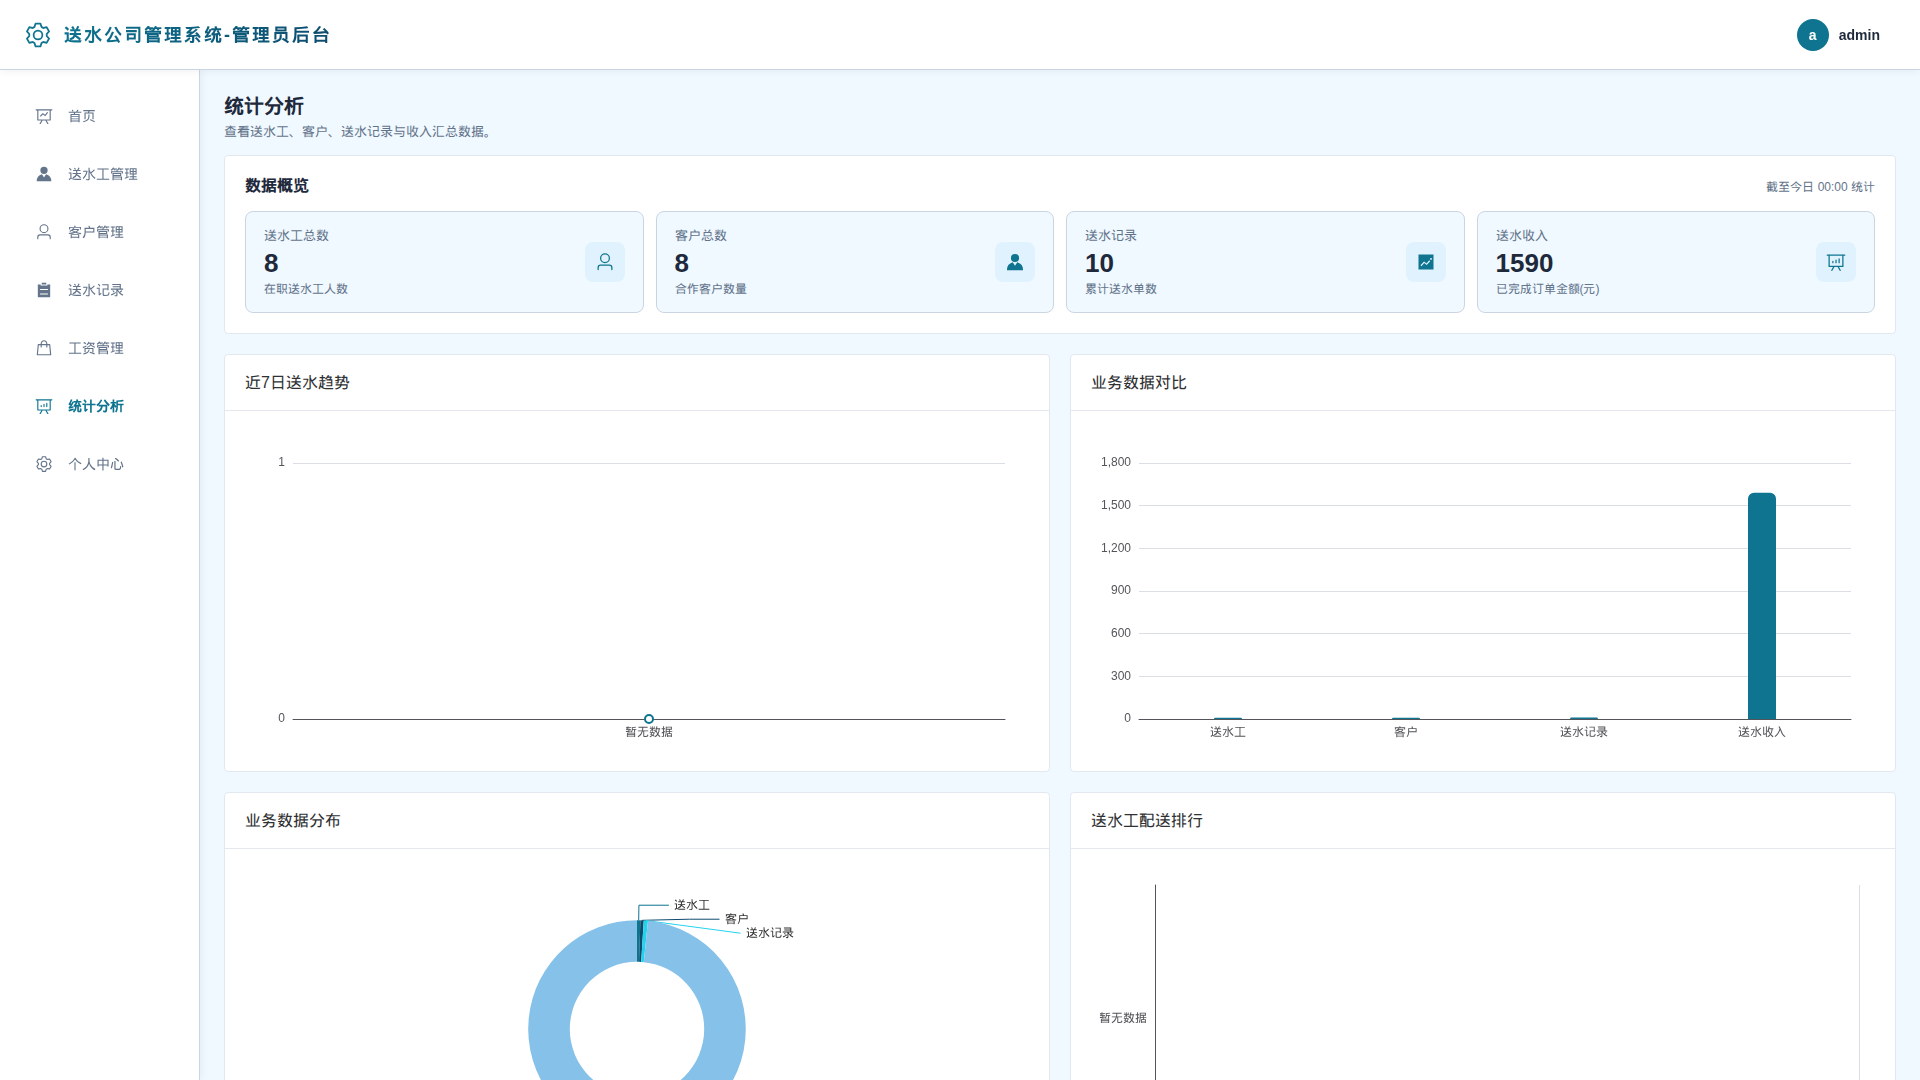Click the chart icon in 送水记录 card
Viewport: 1920px width, 1080px height.
[1426, 262]
